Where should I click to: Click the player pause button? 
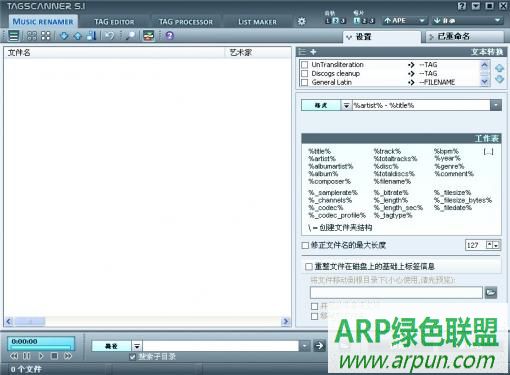coord(27,356)
